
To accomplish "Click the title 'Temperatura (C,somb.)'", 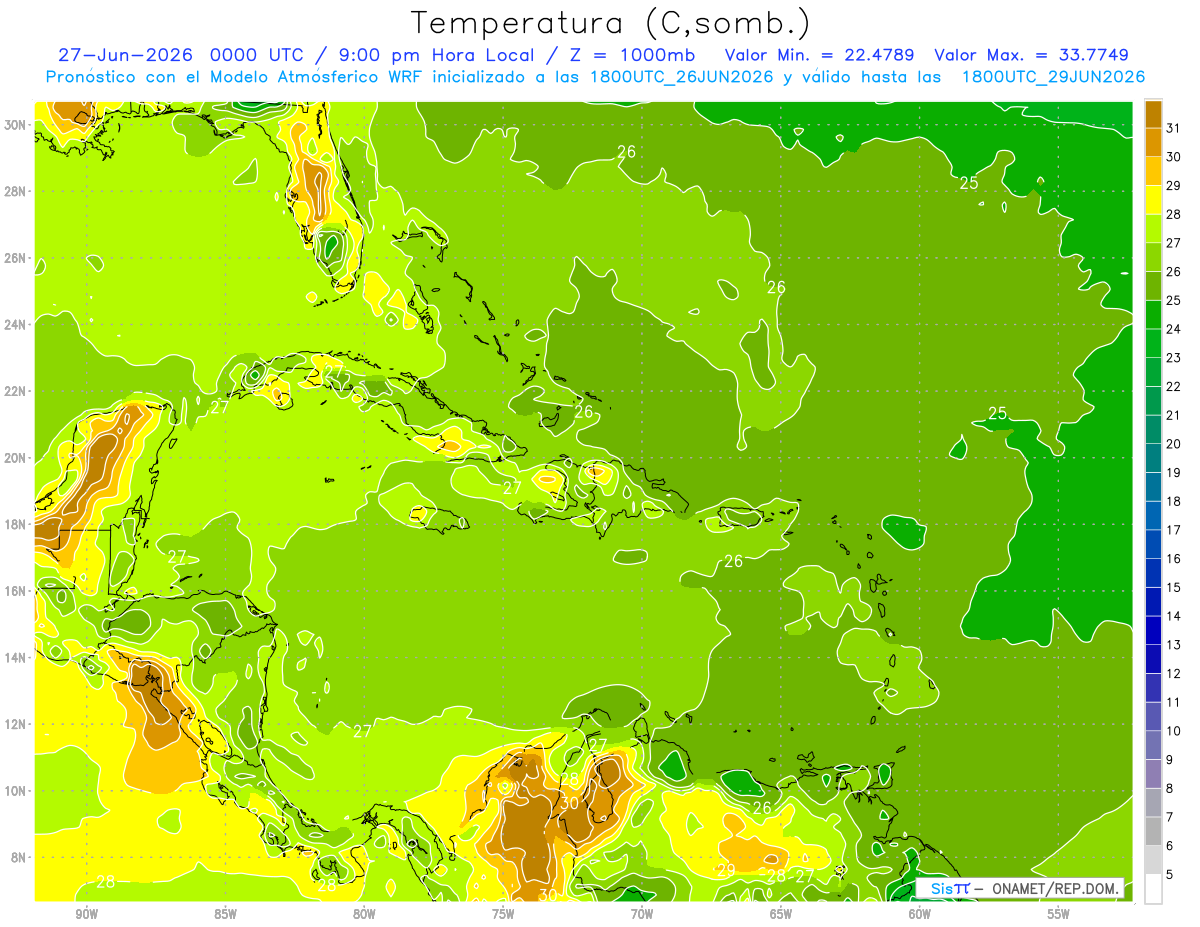I will (610, 22).
